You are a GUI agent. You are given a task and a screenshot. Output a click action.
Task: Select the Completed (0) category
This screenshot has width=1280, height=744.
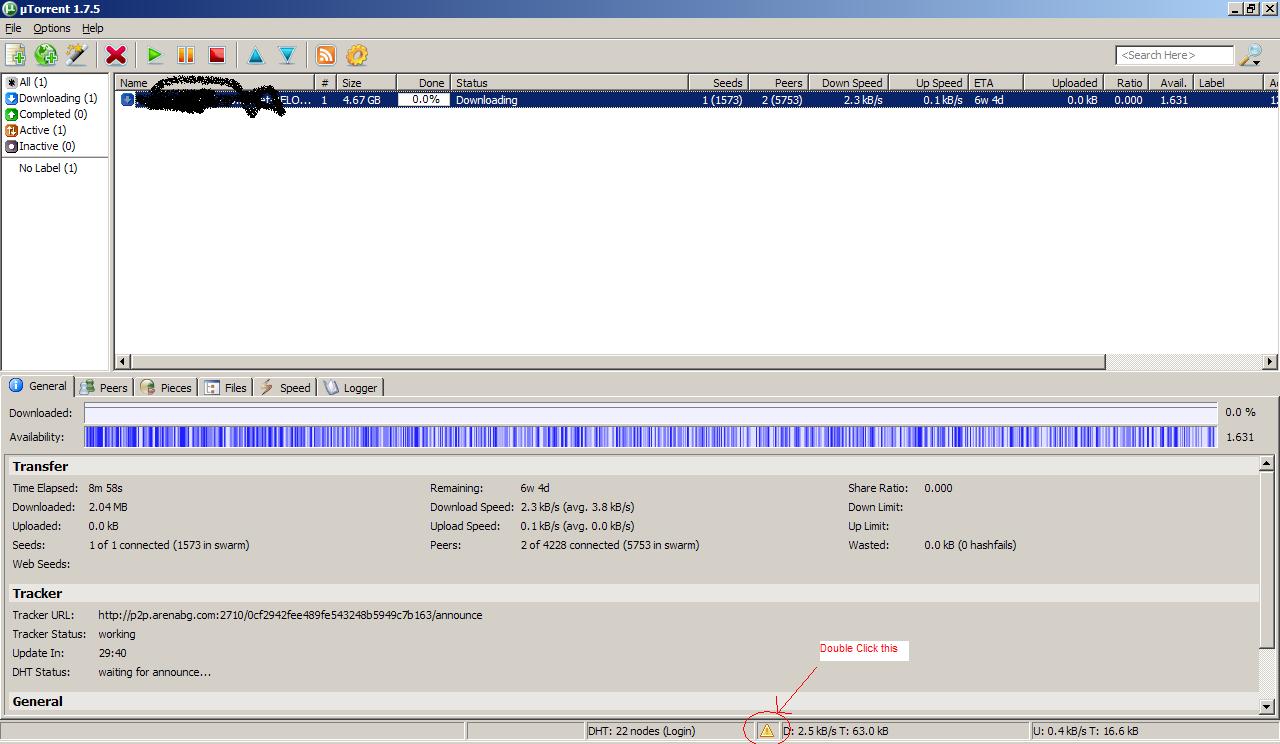pyautogui.click(x=52, y=114)
